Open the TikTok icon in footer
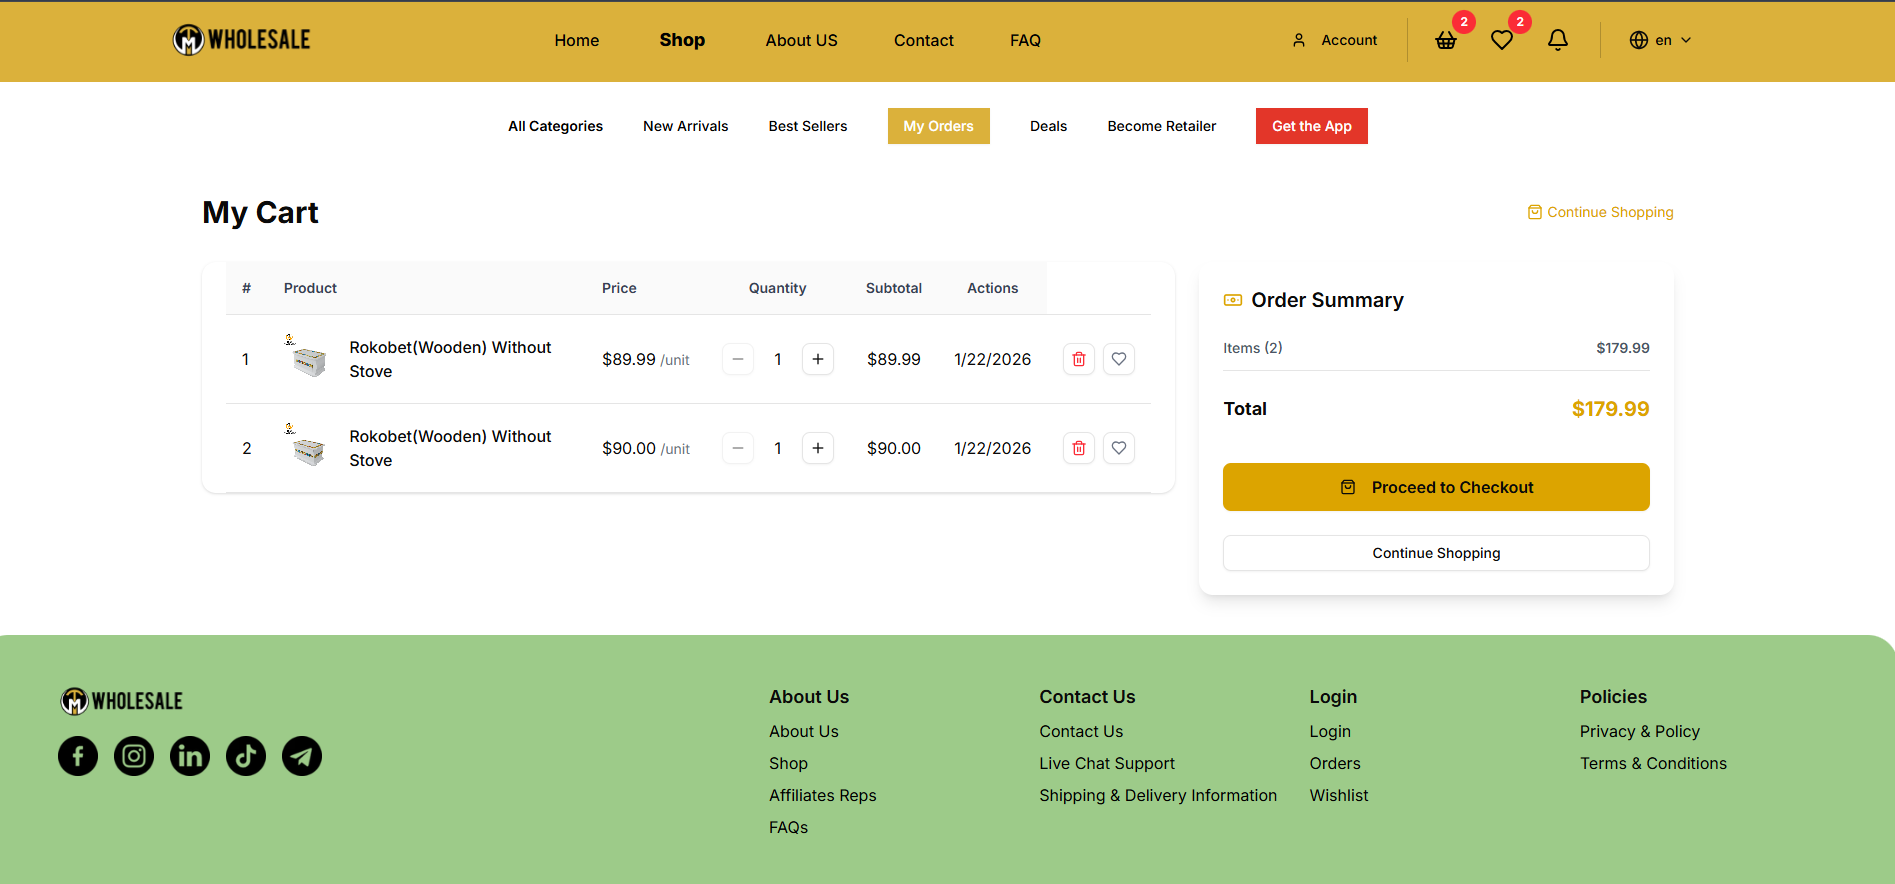Screen dimensions: 1895x884 (x=246, y=756)
